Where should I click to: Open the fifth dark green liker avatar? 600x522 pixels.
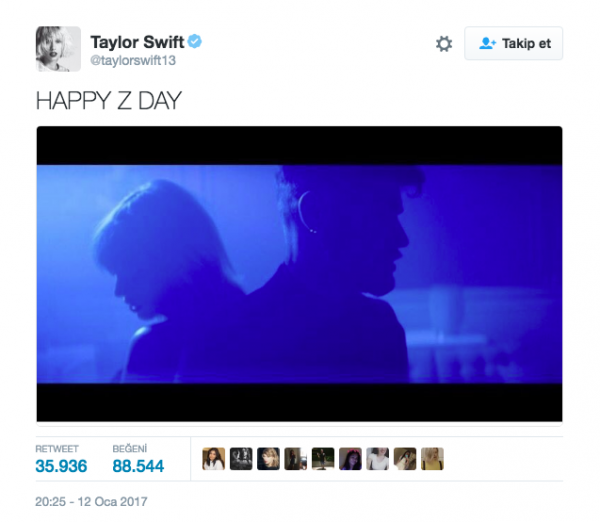tap(323, 459)
